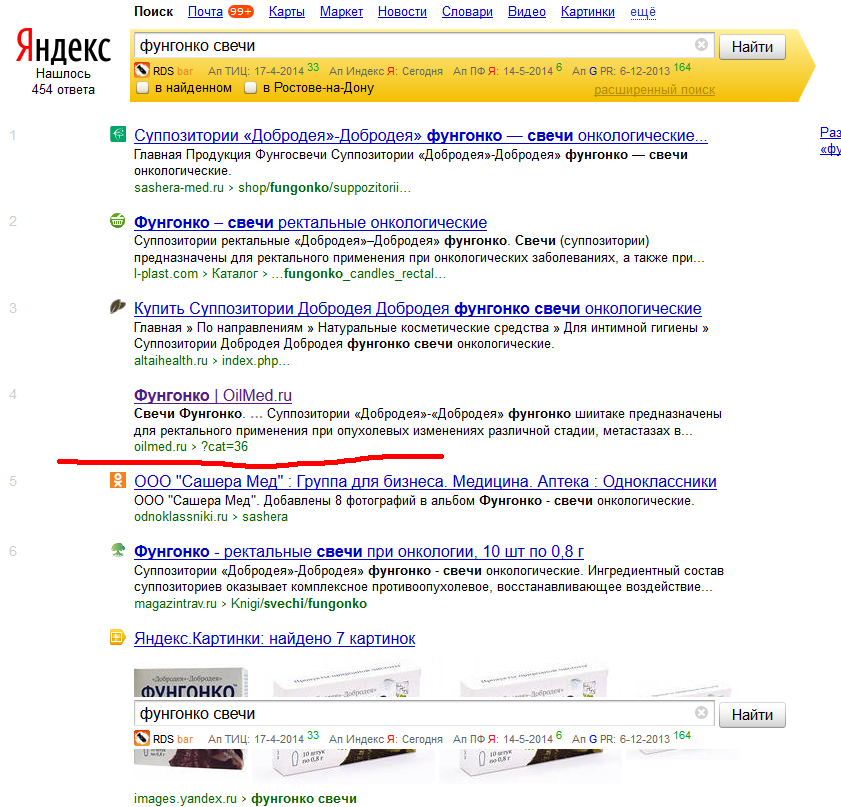The height and width of the screenshot is (807, 841).
Task: Clear the bottom search field with X icon
Action: (701, 712)
